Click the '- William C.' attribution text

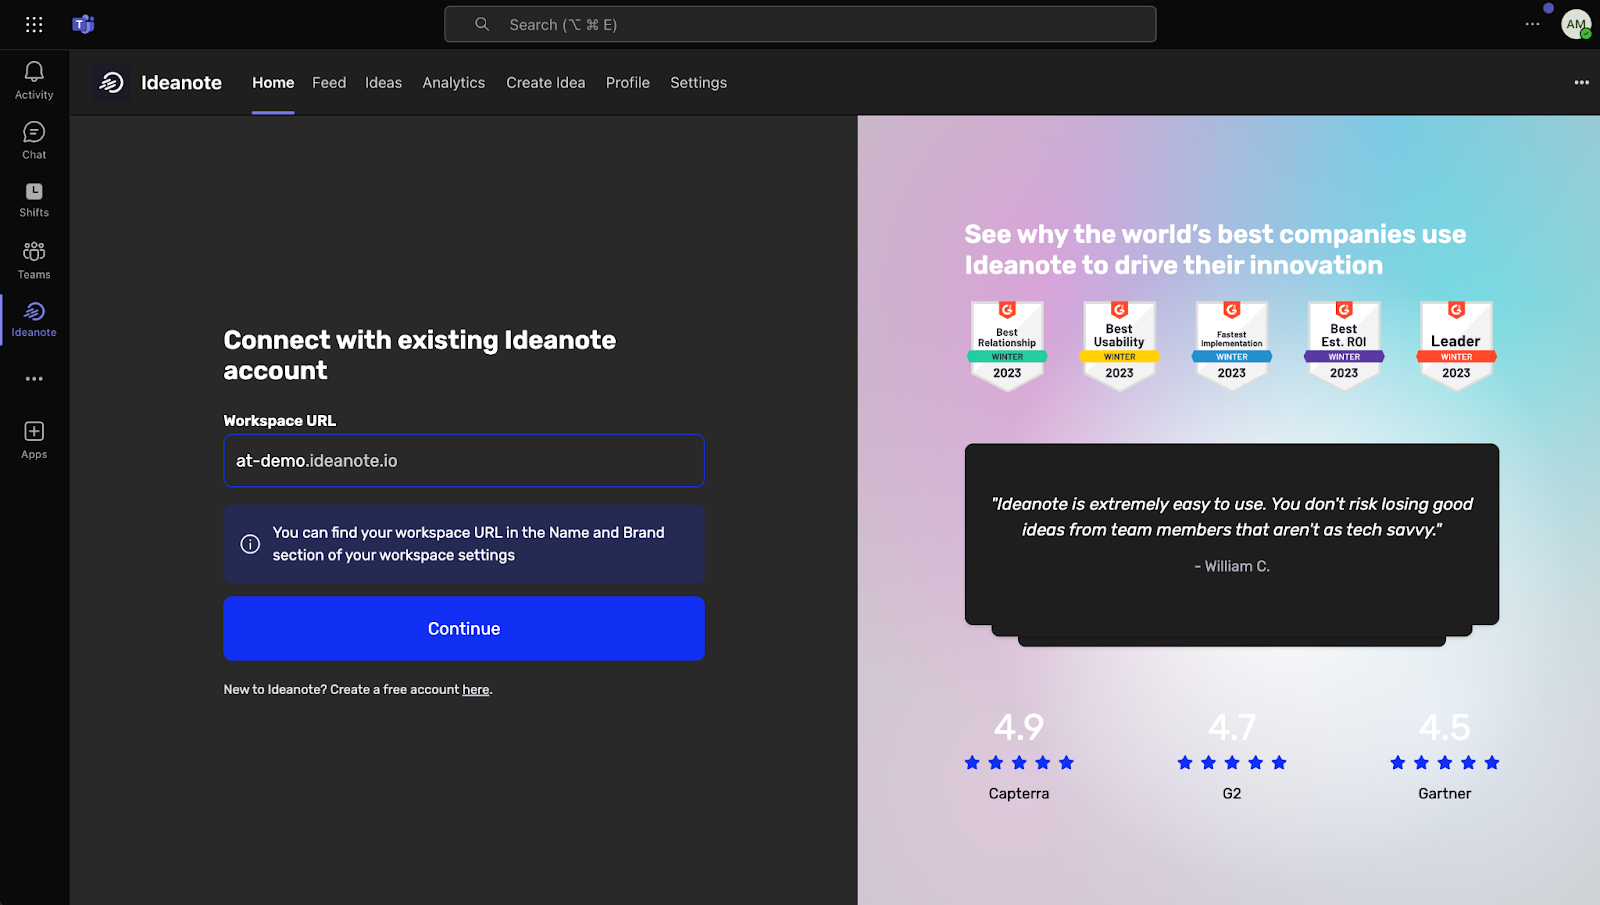pos(1231,566)
